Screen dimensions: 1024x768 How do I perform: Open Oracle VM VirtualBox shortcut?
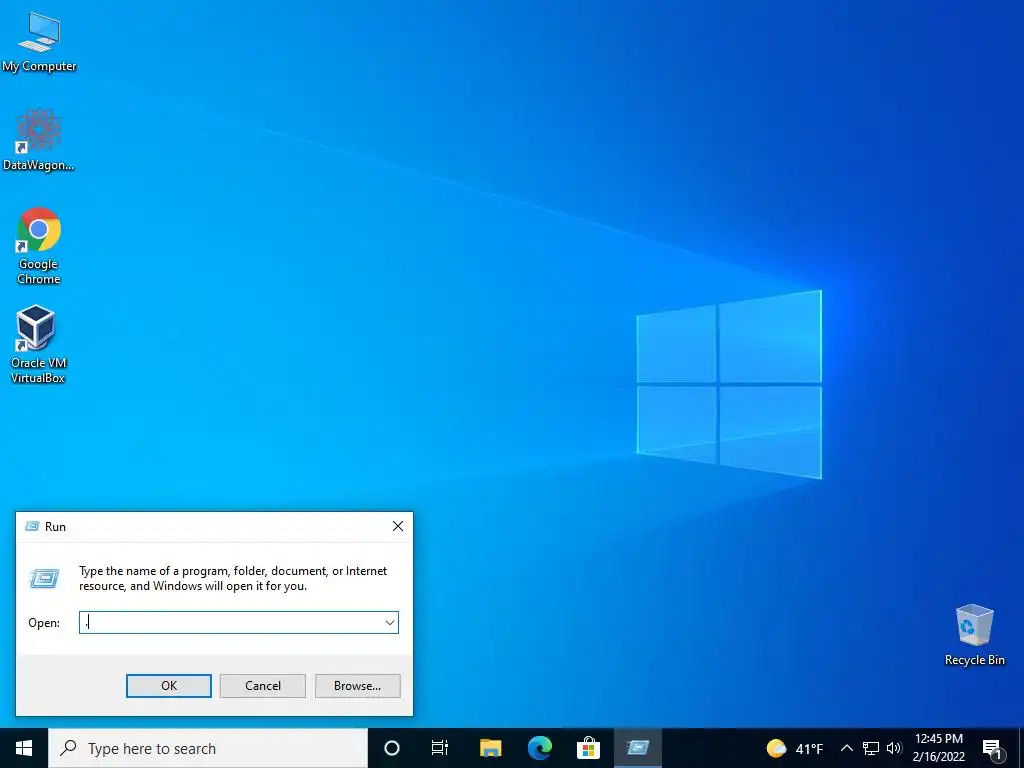point(38,344)
